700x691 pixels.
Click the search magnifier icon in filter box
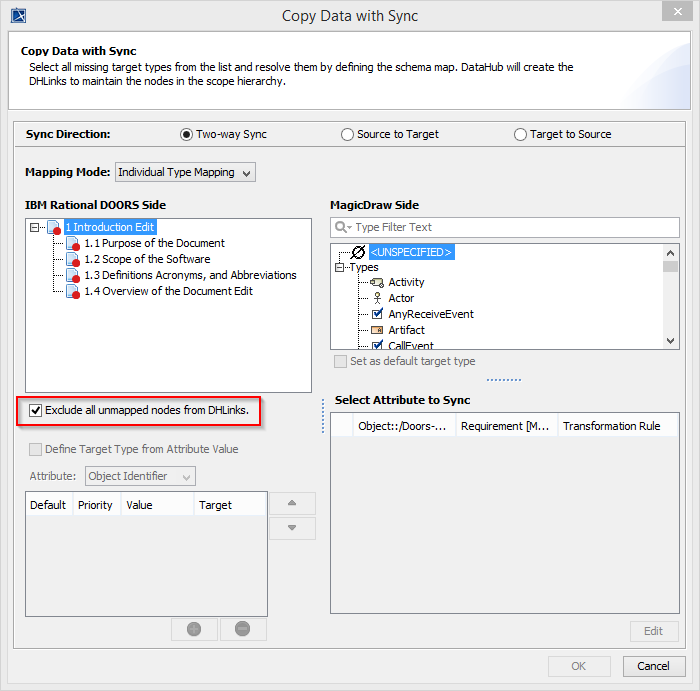click(x=343, y=227)
